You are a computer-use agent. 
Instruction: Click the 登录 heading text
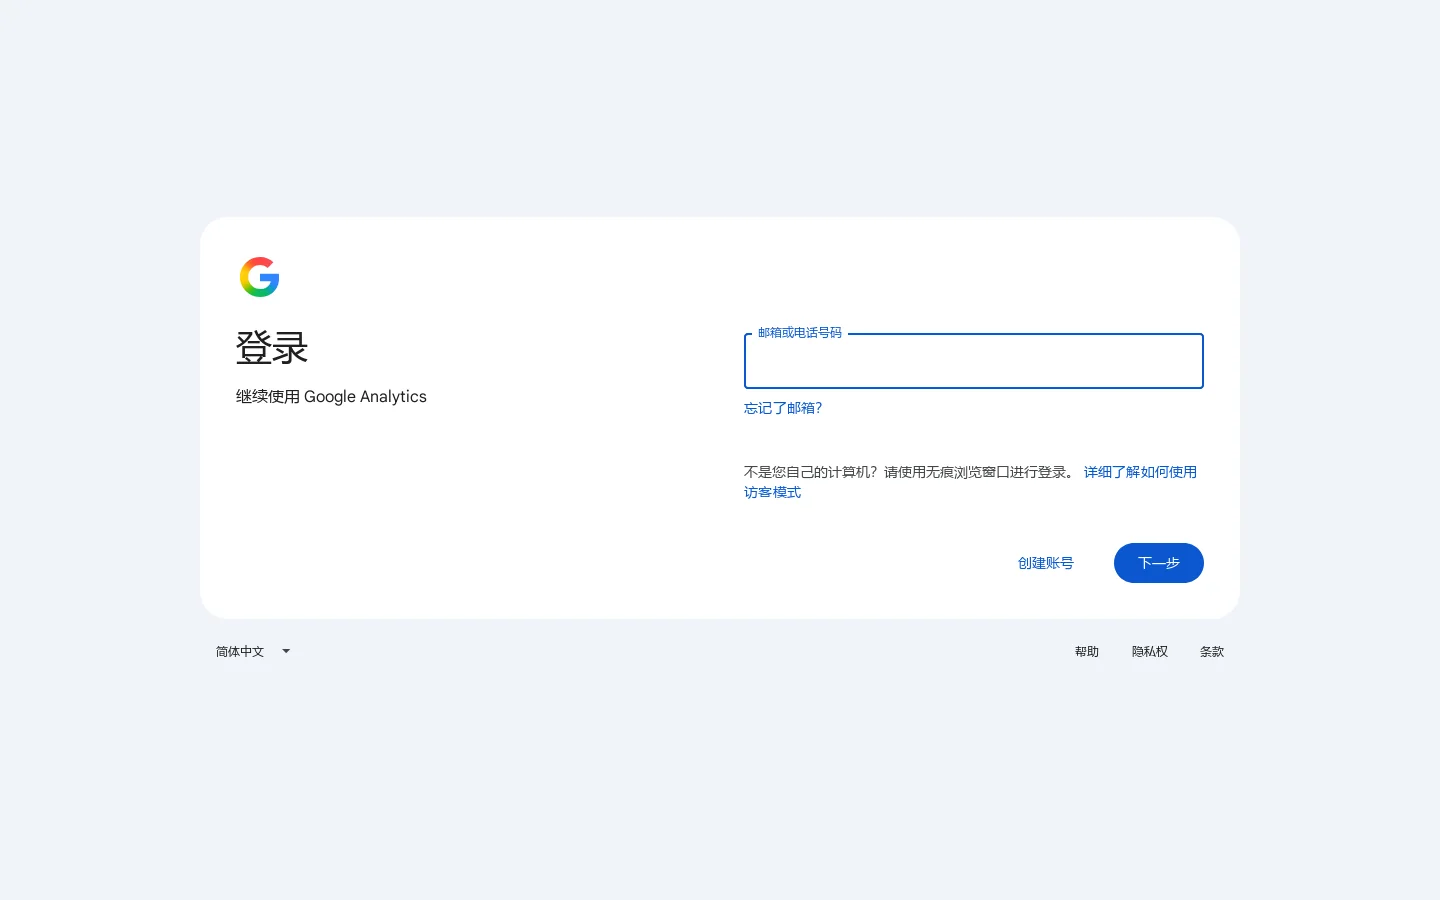(272, 348)
